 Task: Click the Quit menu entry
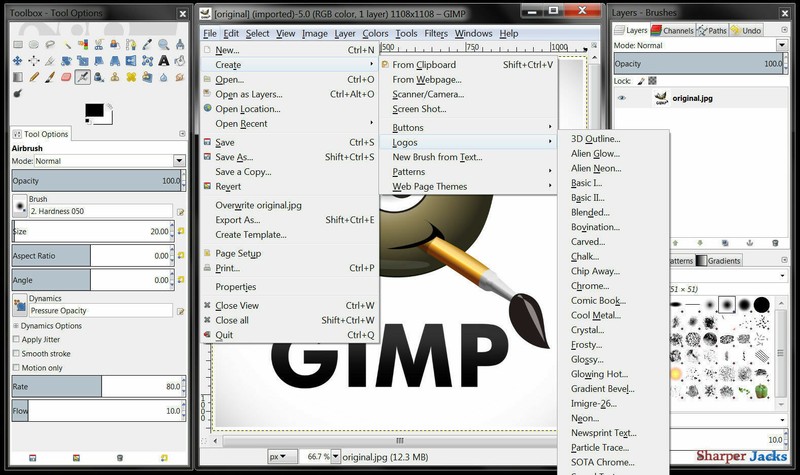[290, 335]
